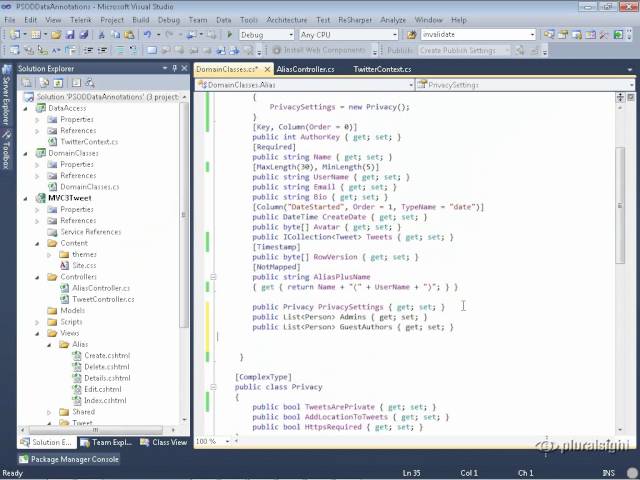Select Site.css in the Content folder

click(84, 266)
